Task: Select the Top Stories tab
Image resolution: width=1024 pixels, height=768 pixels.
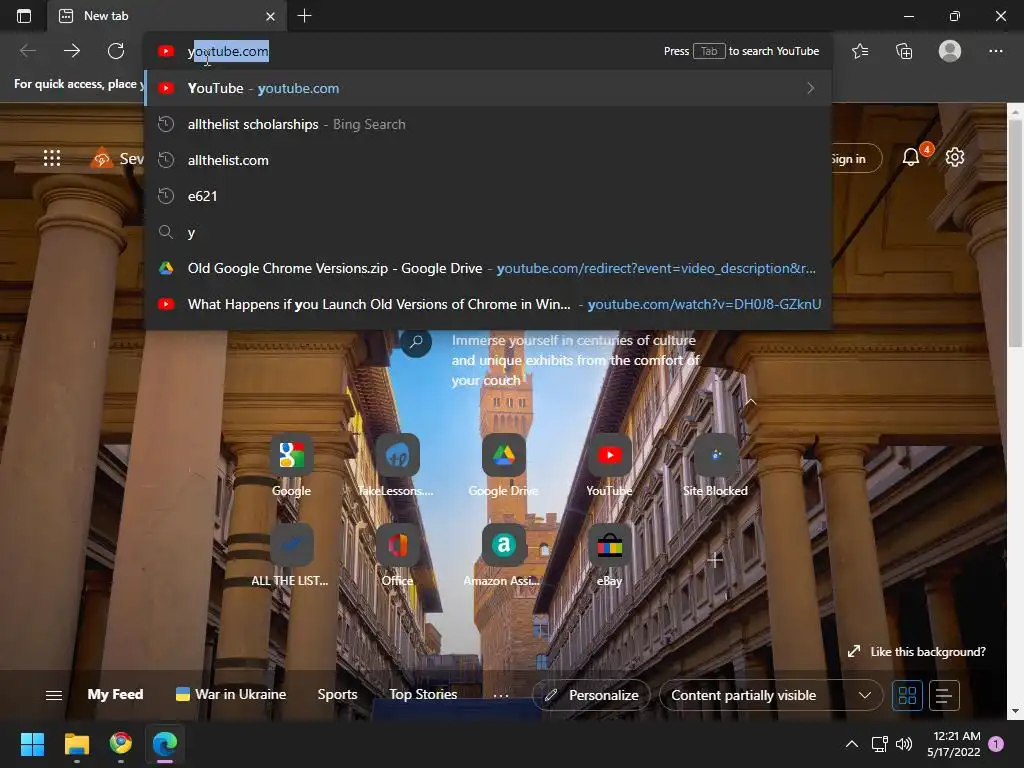Action: (423, 694)
